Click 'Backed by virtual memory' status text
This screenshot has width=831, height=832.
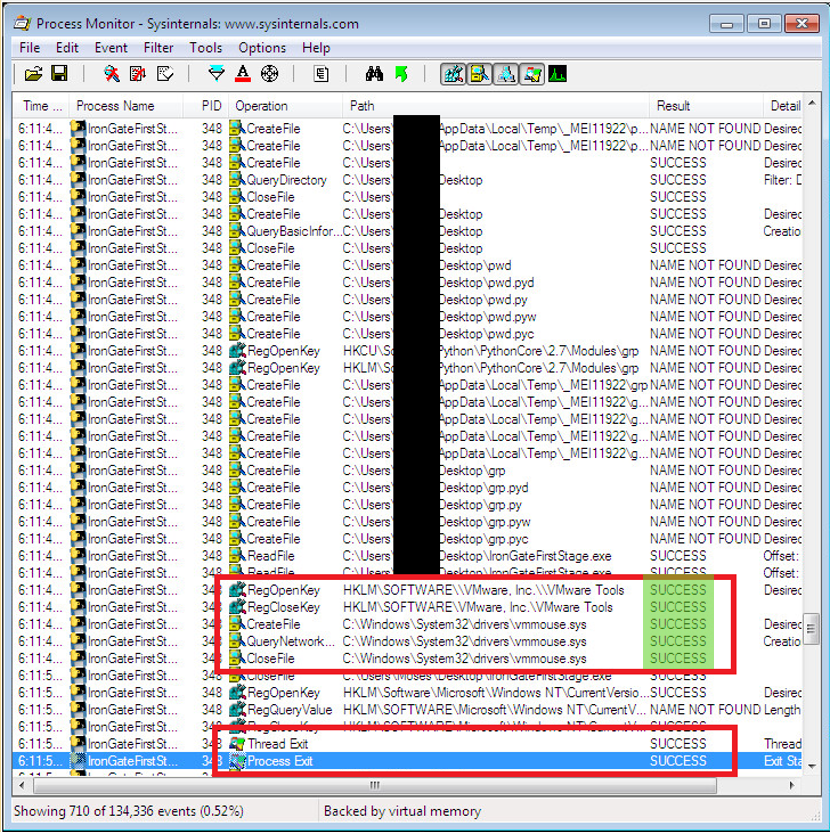402,811
